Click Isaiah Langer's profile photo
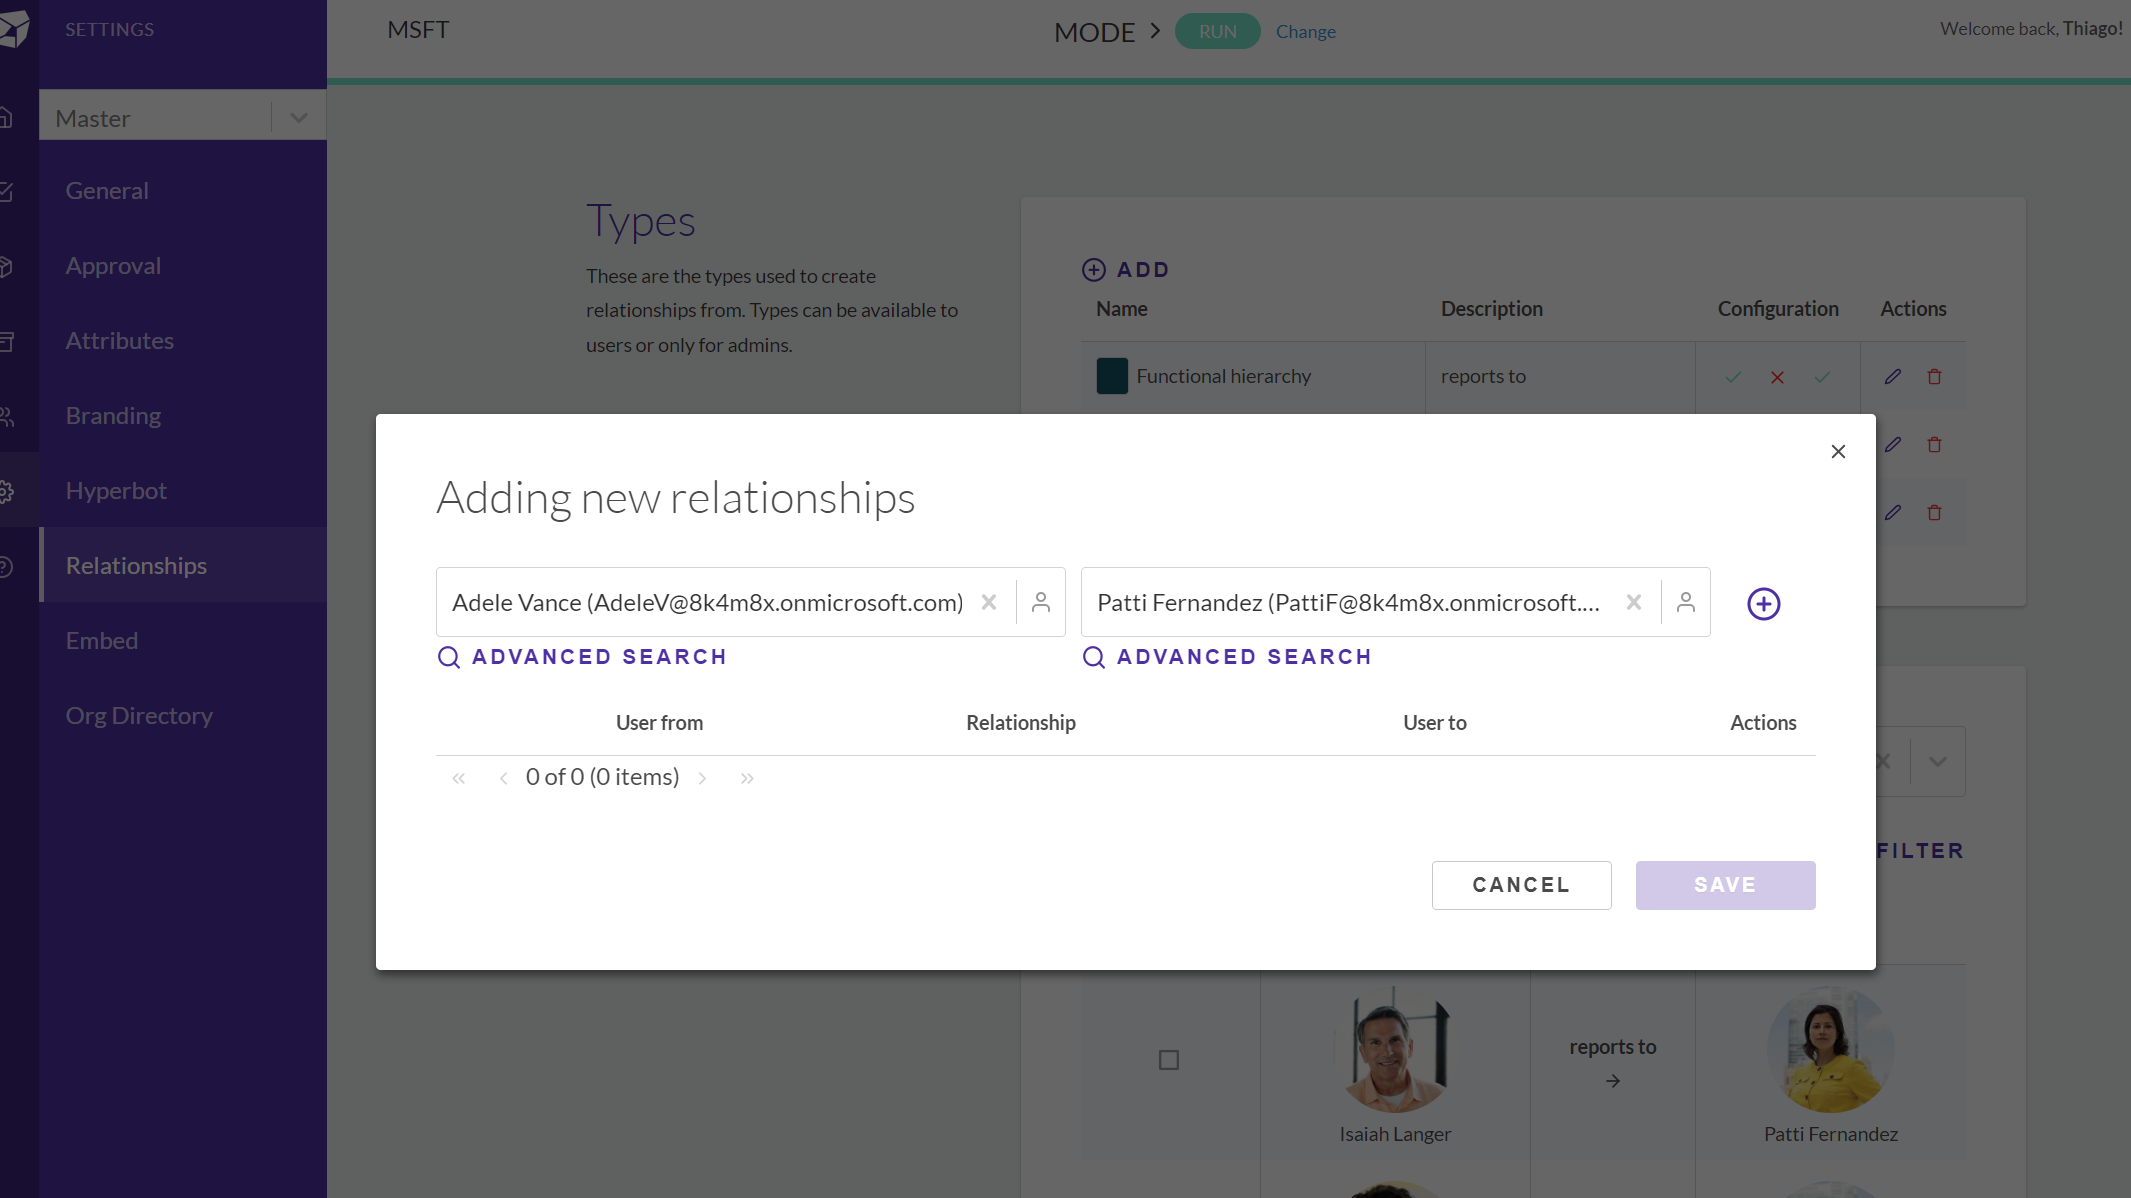Image resolution: width=2131 pixels, height=1198 pixels. tap(1395, 1050)
